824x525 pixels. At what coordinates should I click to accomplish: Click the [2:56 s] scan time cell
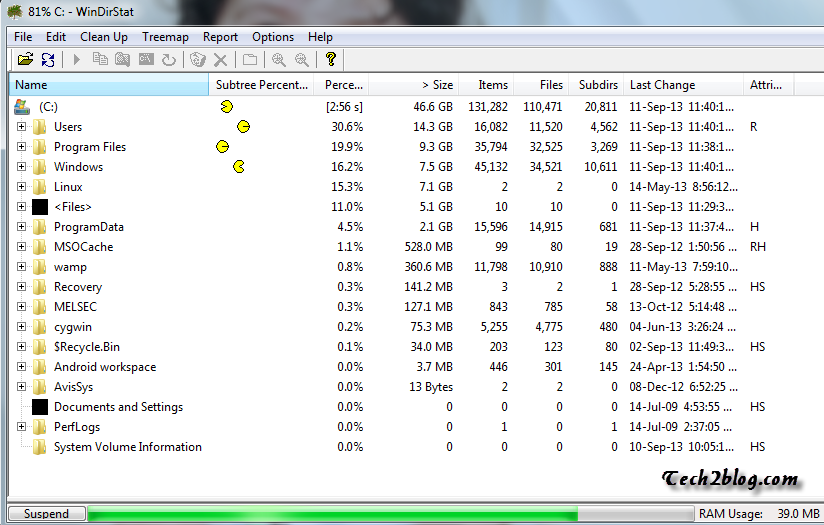tap(344, 107)
